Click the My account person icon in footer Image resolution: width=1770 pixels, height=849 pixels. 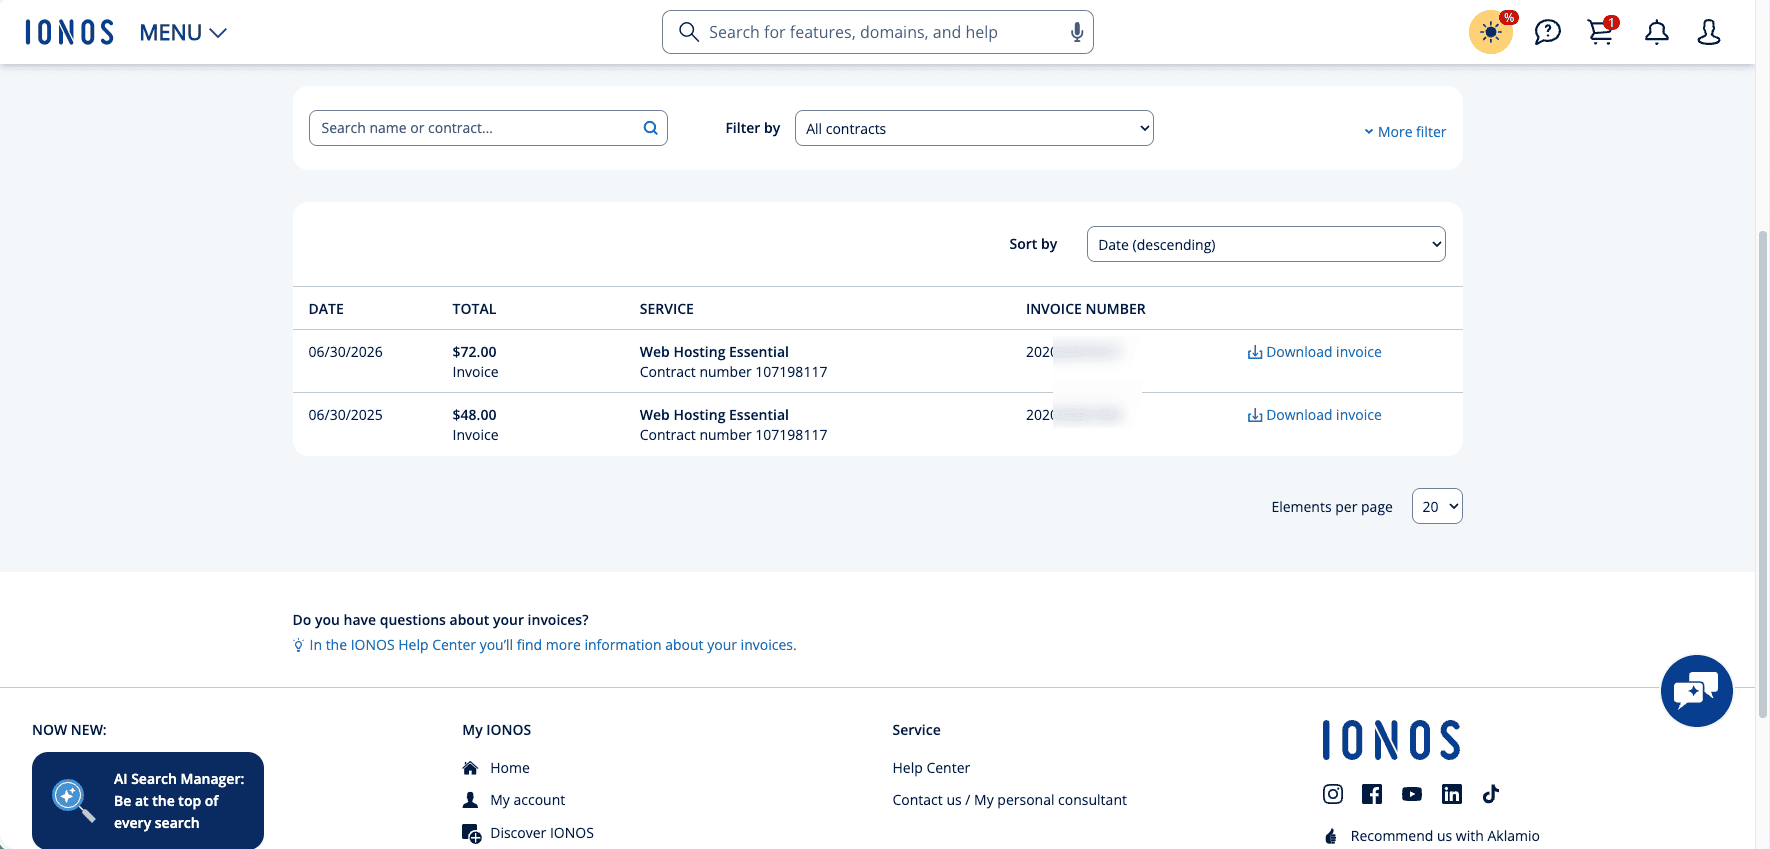[x=470, y=800]
